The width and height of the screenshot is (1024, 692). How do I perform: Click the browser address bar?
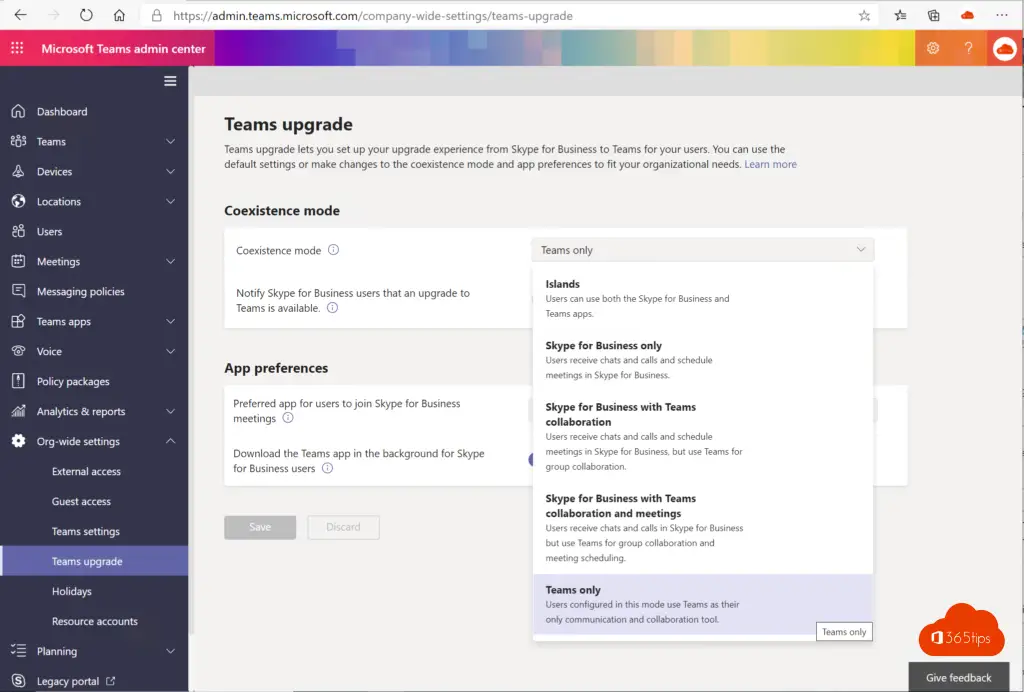[500, 16]
